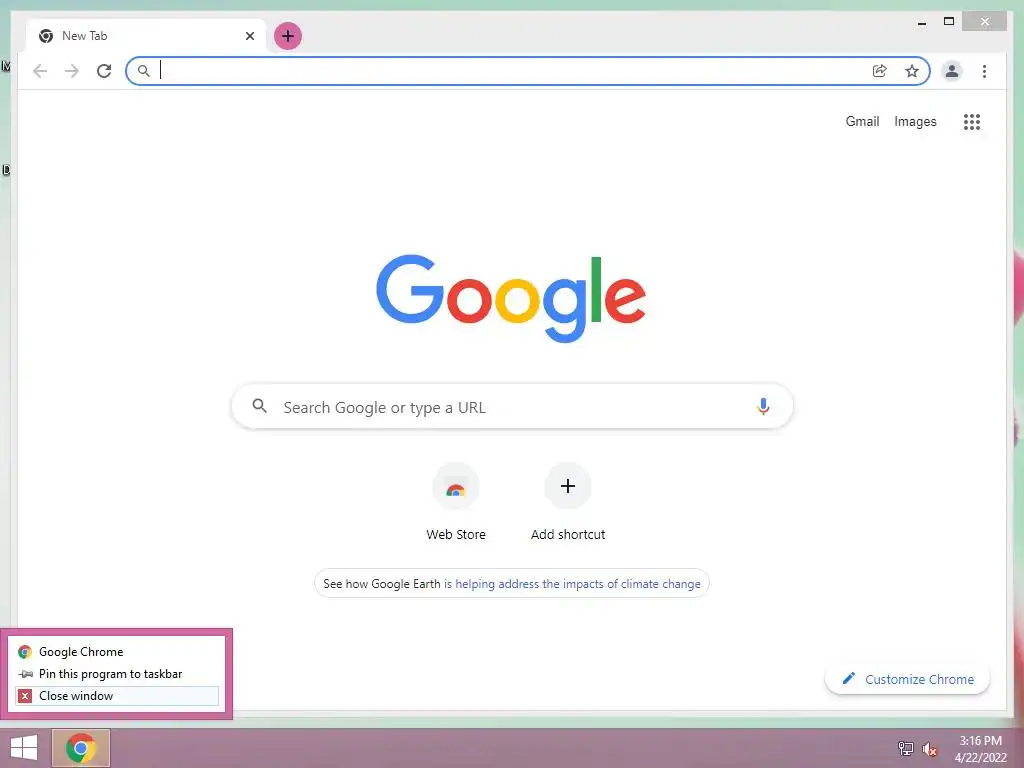Reload the page

point(104,71)
